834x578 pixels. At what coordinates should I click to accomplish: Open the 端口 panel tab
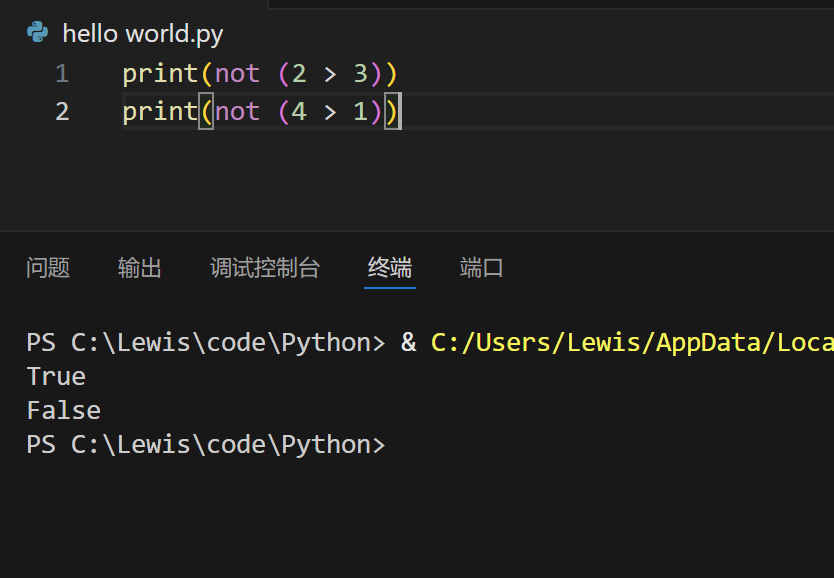(x=481, y=268)
